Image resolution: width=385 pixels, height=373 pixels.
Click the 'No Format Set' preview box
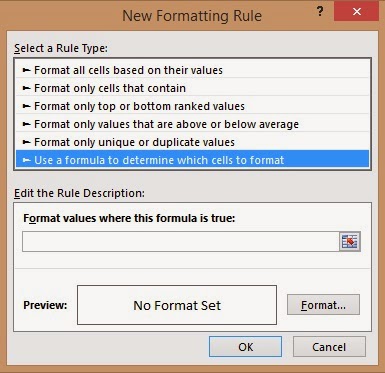[x=177, y=305]
